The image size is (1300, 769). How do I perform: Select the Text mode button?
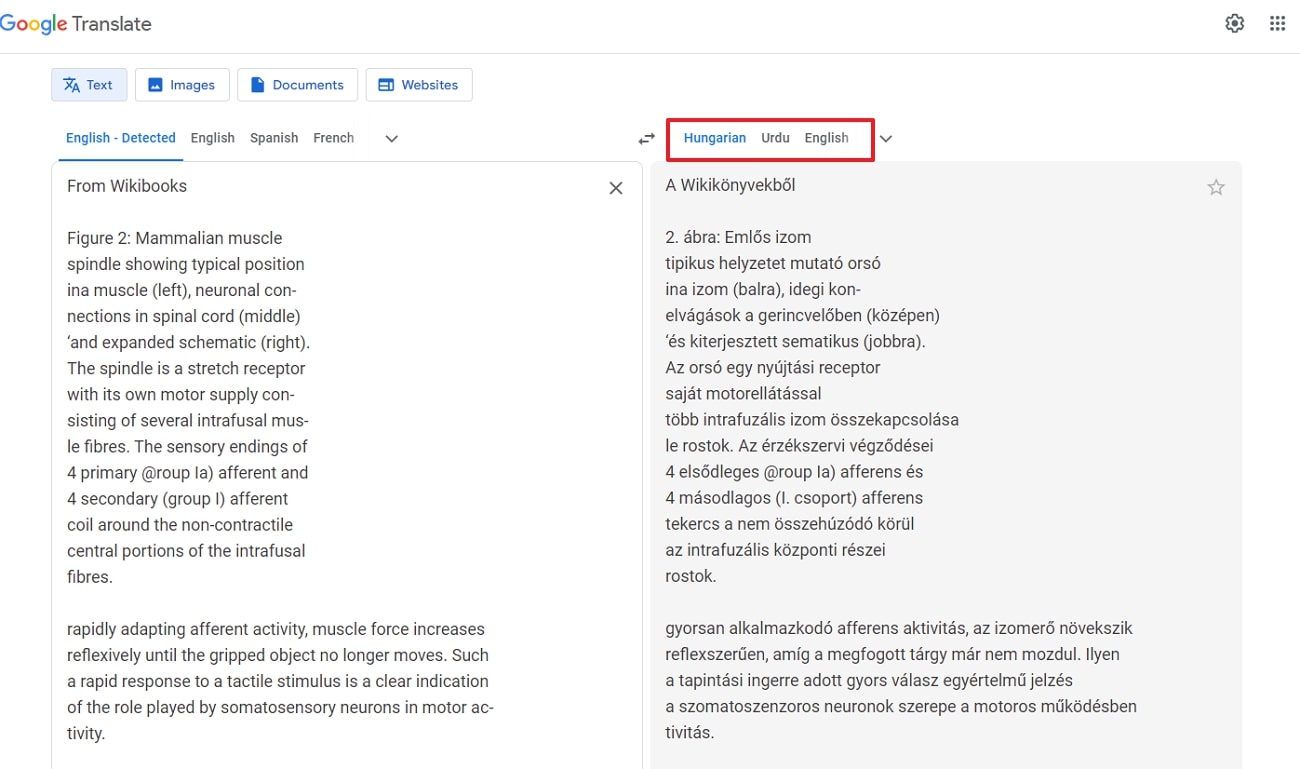point(89,85)
